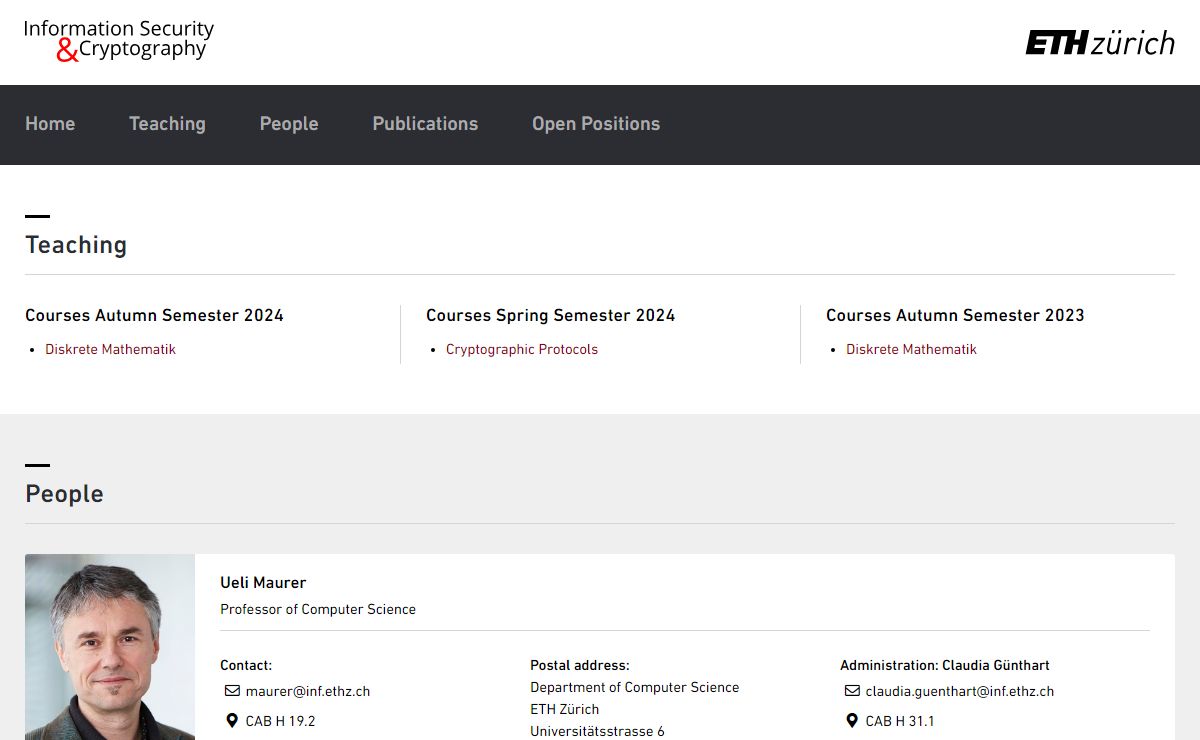Open the Home navigation item
This screenshot has height=740, width=1200.
point(50,124)
